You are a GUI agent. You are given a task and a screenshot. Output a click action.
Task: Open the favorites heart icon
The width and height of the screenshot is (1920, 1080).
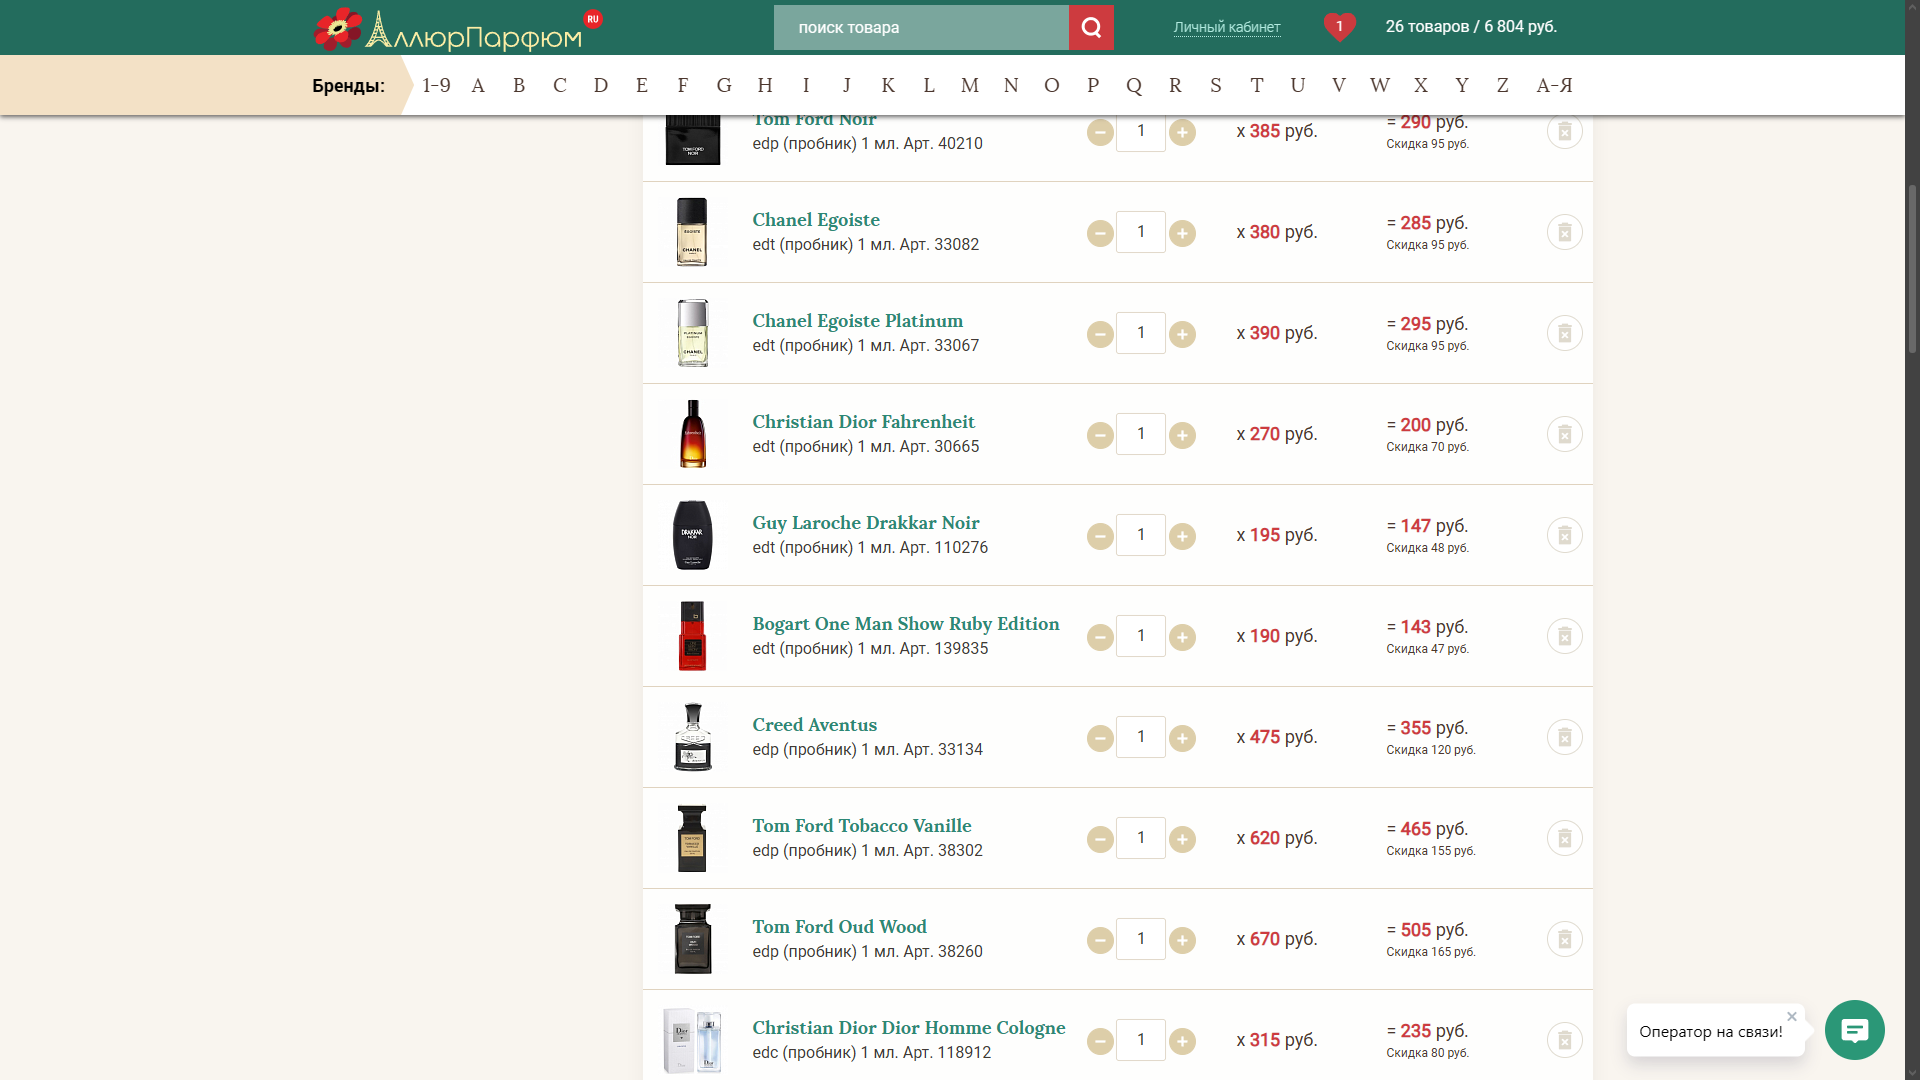(1339, 27)
